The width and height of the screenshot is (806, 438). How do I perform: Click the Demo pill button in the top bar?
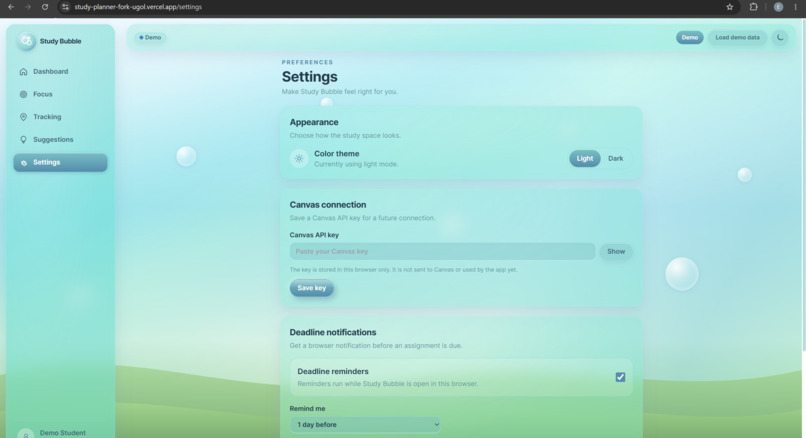pos(689,38)
